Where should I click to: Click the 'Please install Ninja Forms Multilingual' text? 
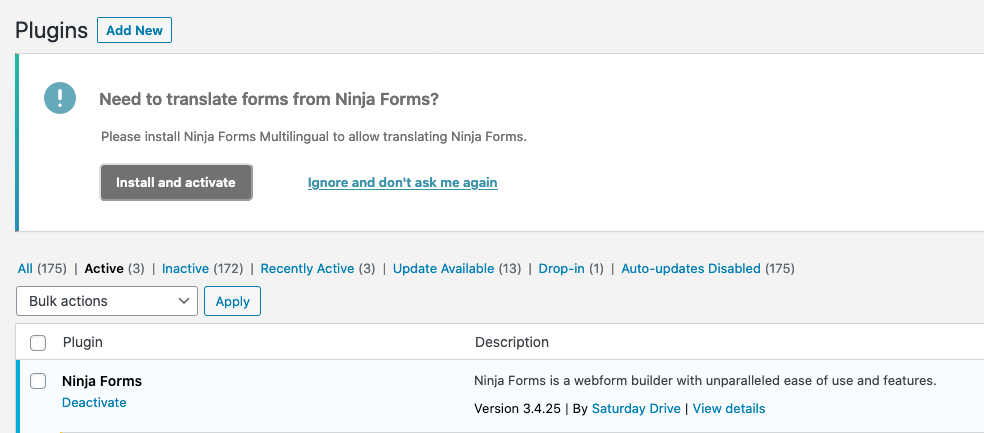point(314,137)
